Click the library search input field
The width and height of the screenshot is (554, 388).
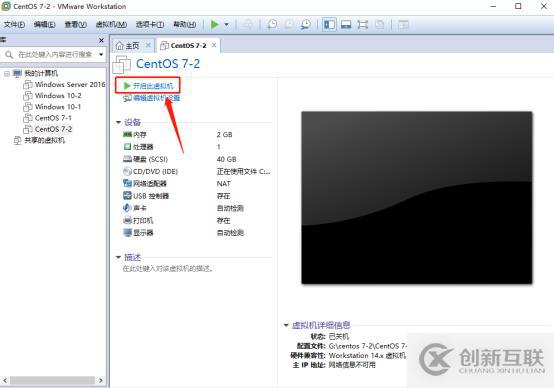coord(55,54)
